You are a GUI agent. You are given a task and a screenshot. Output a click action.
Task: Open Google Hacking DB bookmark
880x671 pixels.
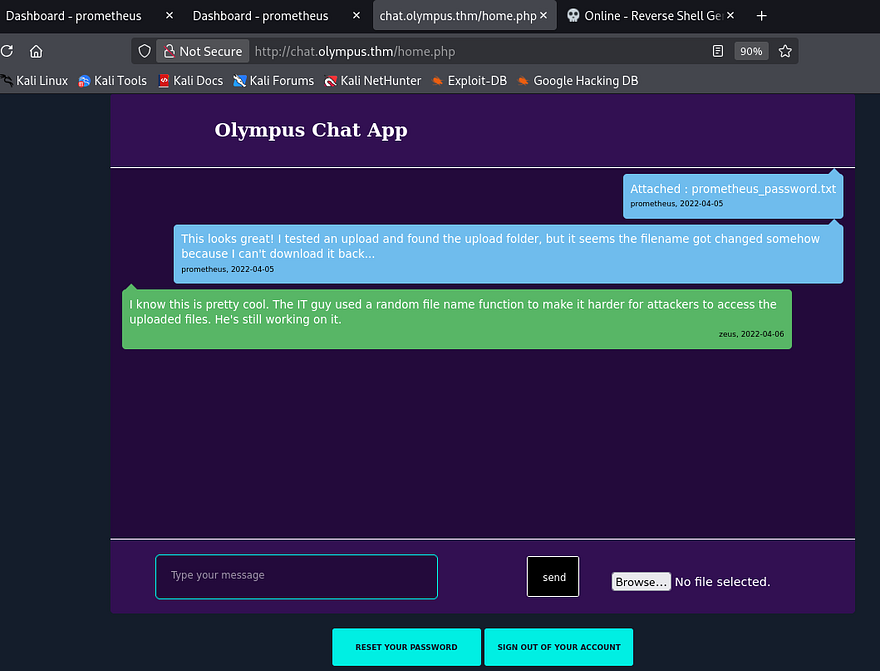point(578,81)
